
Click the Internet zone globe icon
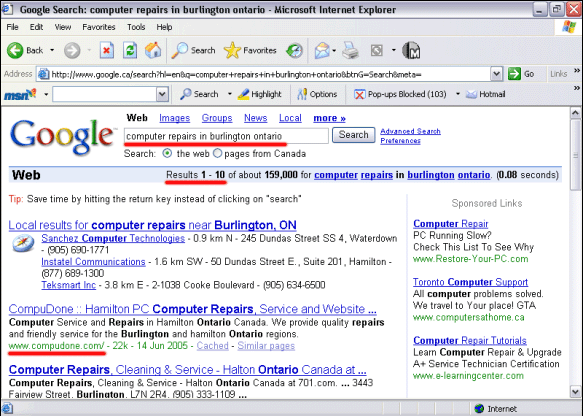coord(479,409)
